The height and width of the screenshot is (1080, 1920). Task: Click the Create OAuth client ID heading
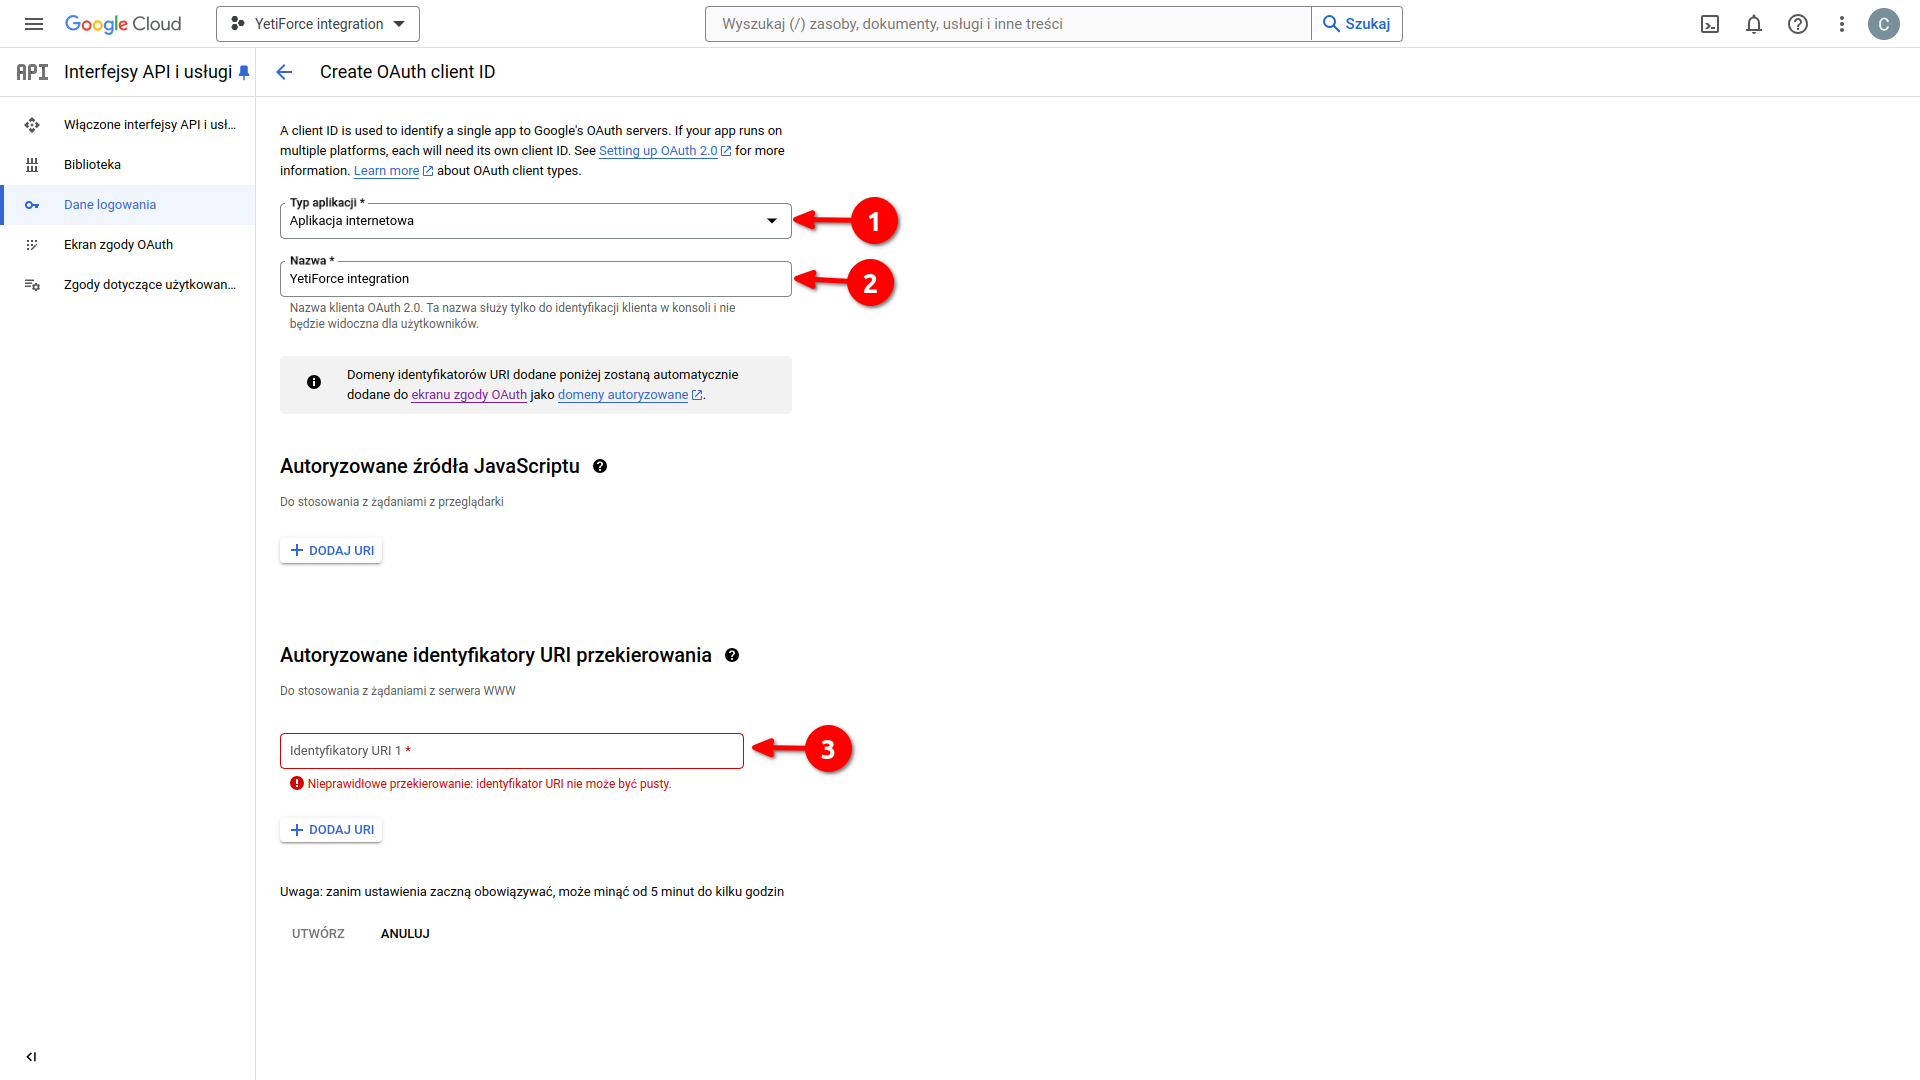[407, 72]
